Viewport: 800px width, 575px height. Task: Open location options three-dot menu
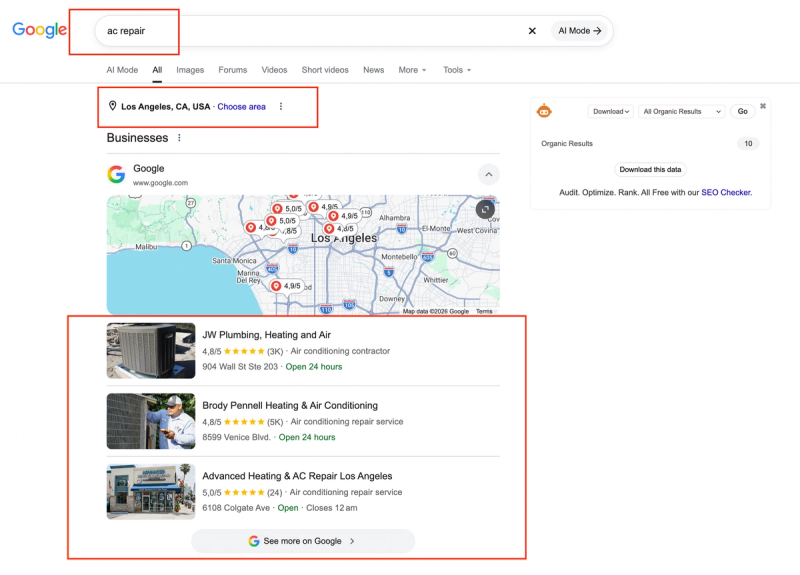point(281,106)
